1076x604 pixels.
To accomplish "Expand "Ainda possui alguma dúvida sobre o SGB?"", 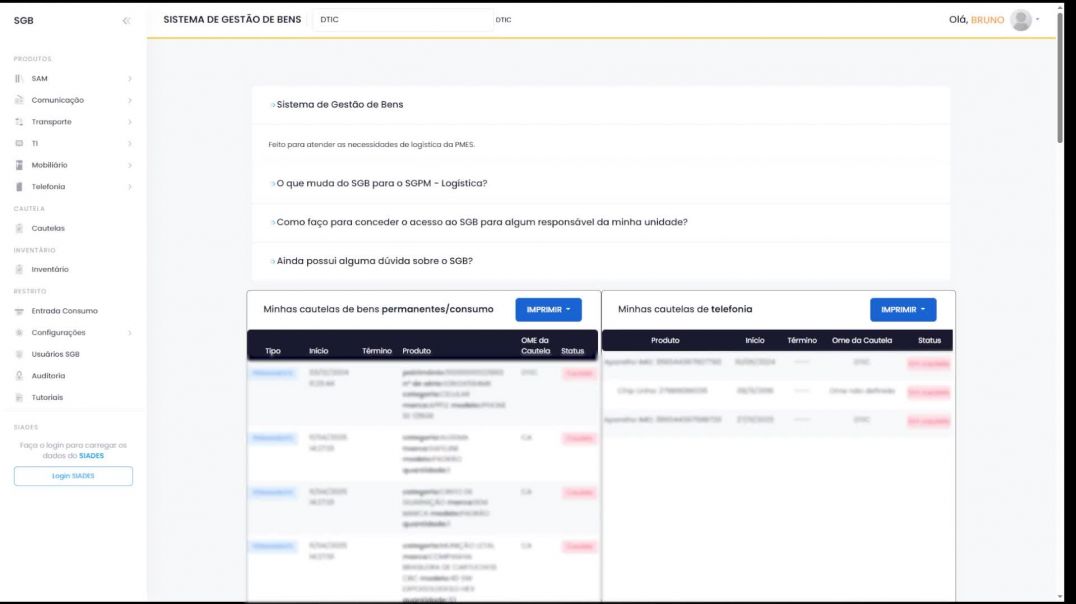I will [373, 261].
